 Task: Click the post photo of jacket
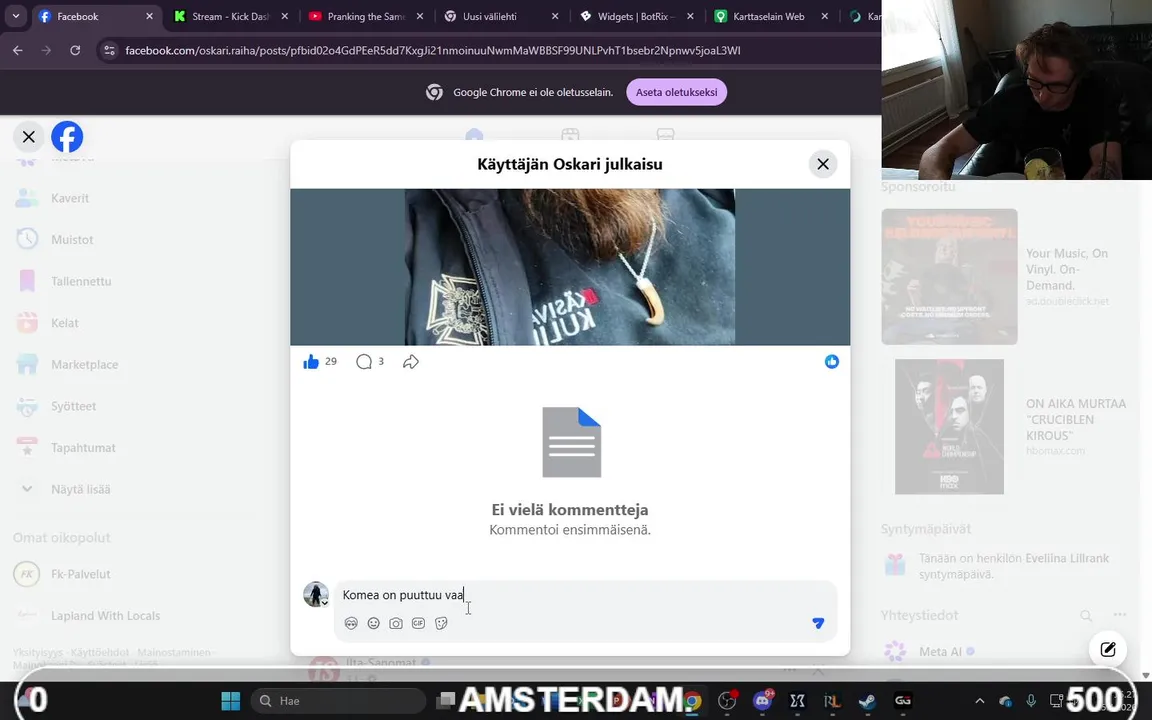(570, 267)
